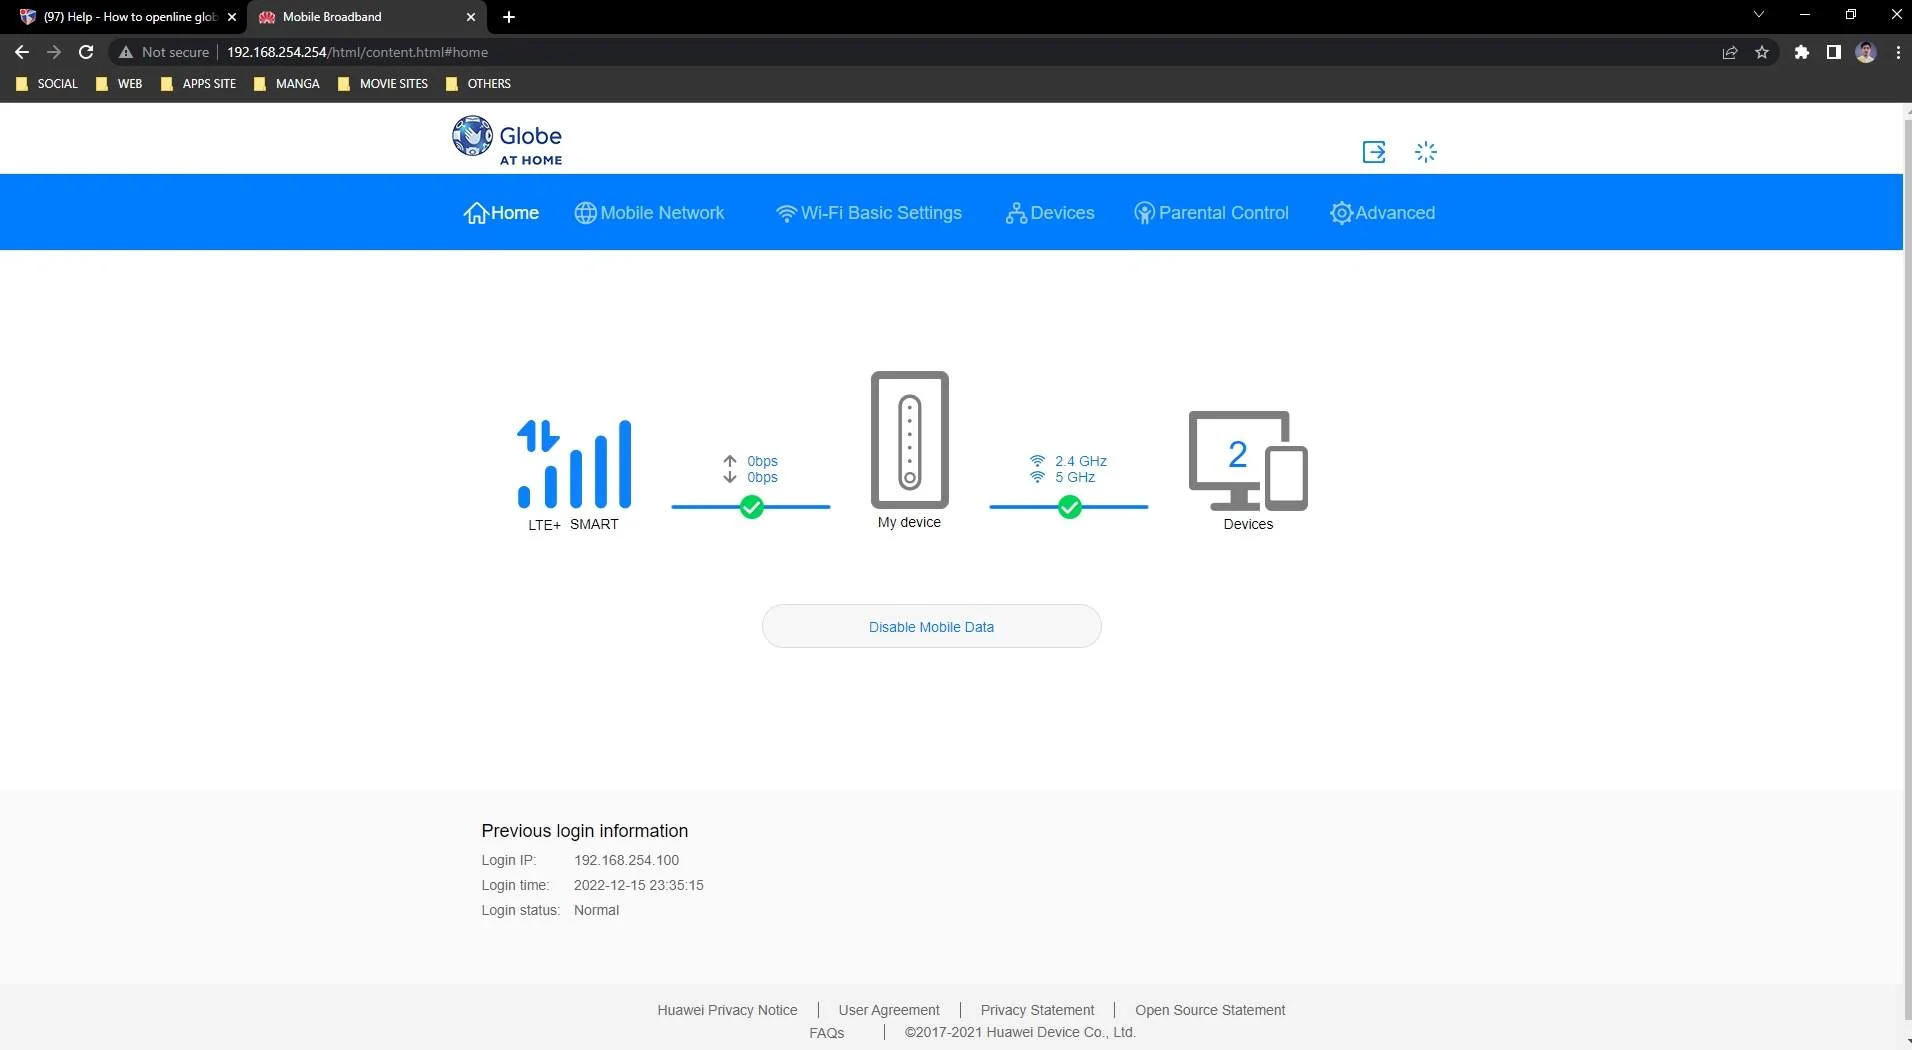Open the Open Source Statement link

tap(1210, 1010)
